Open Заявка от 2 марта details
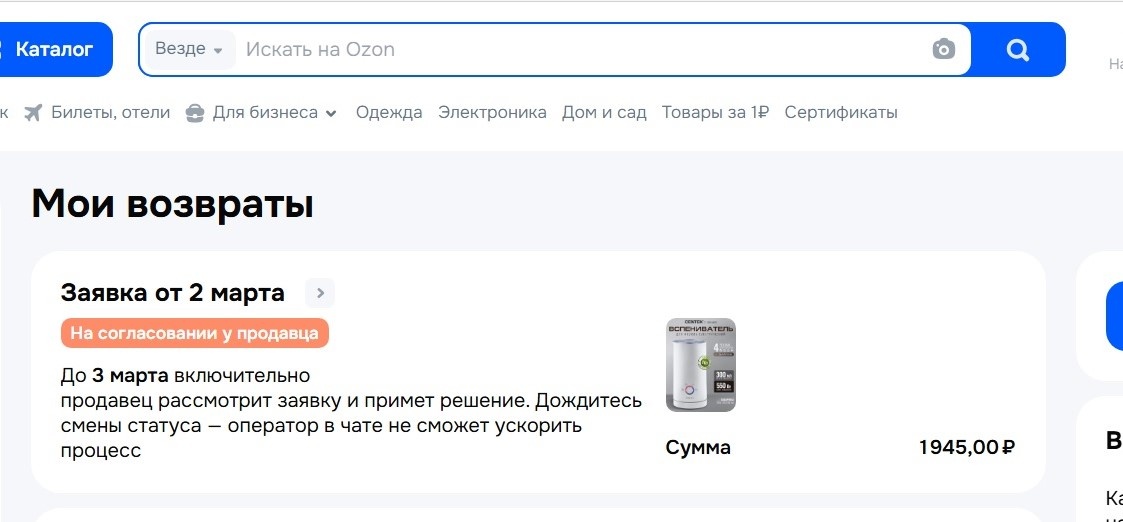Image resolution: width=1123 pixels, height=522 pixels. [x=173, y=293]
